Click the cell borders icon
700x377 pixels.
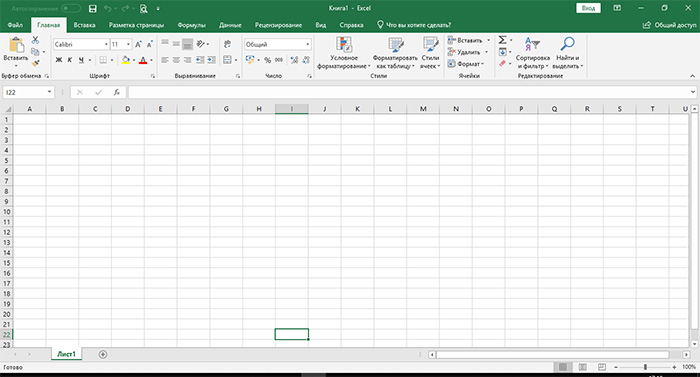point(103,60)
